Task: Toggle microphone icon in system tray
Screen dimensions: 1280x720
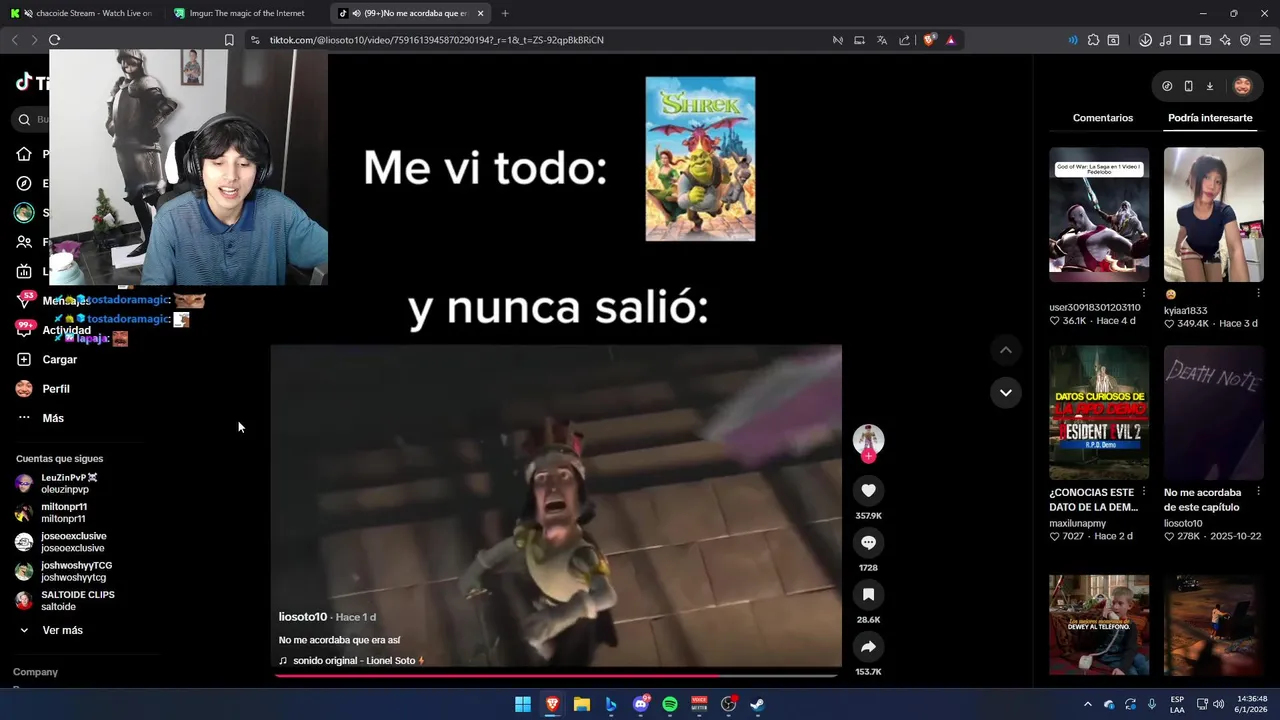Action: pyautogui.click(x=1152, y=704)
